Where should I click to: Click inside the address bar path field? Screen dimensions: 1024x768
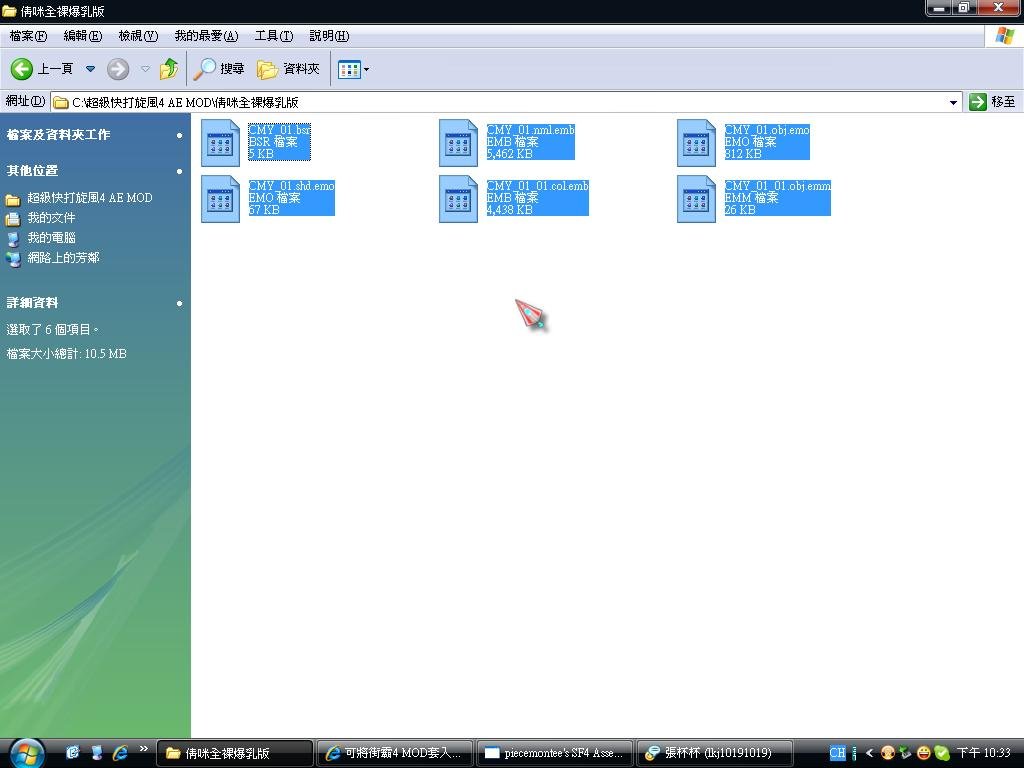tap(500, 102)
